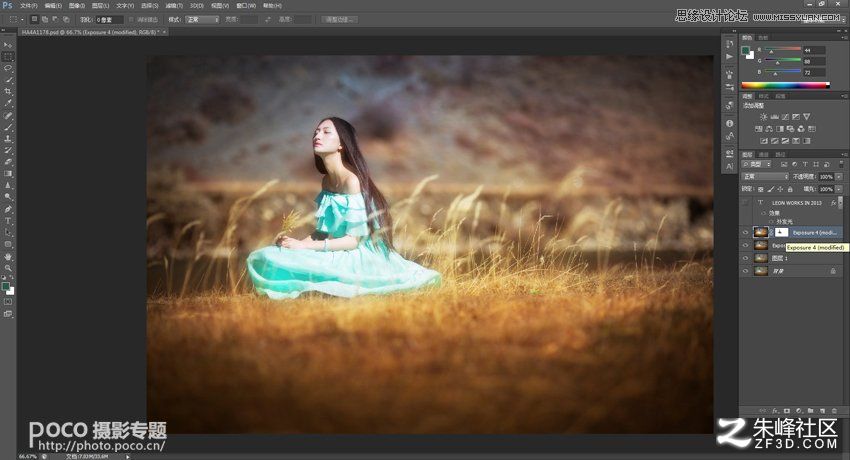Toggle visibility of second Exposure layer

click(x=745, y=245)
